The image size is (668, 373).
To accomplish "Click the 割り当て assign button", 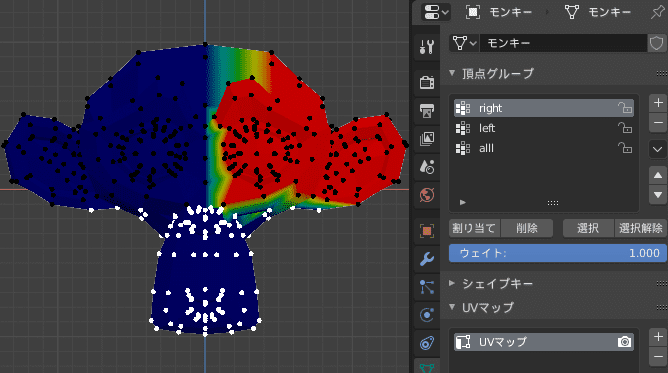I will pos(475,228).
